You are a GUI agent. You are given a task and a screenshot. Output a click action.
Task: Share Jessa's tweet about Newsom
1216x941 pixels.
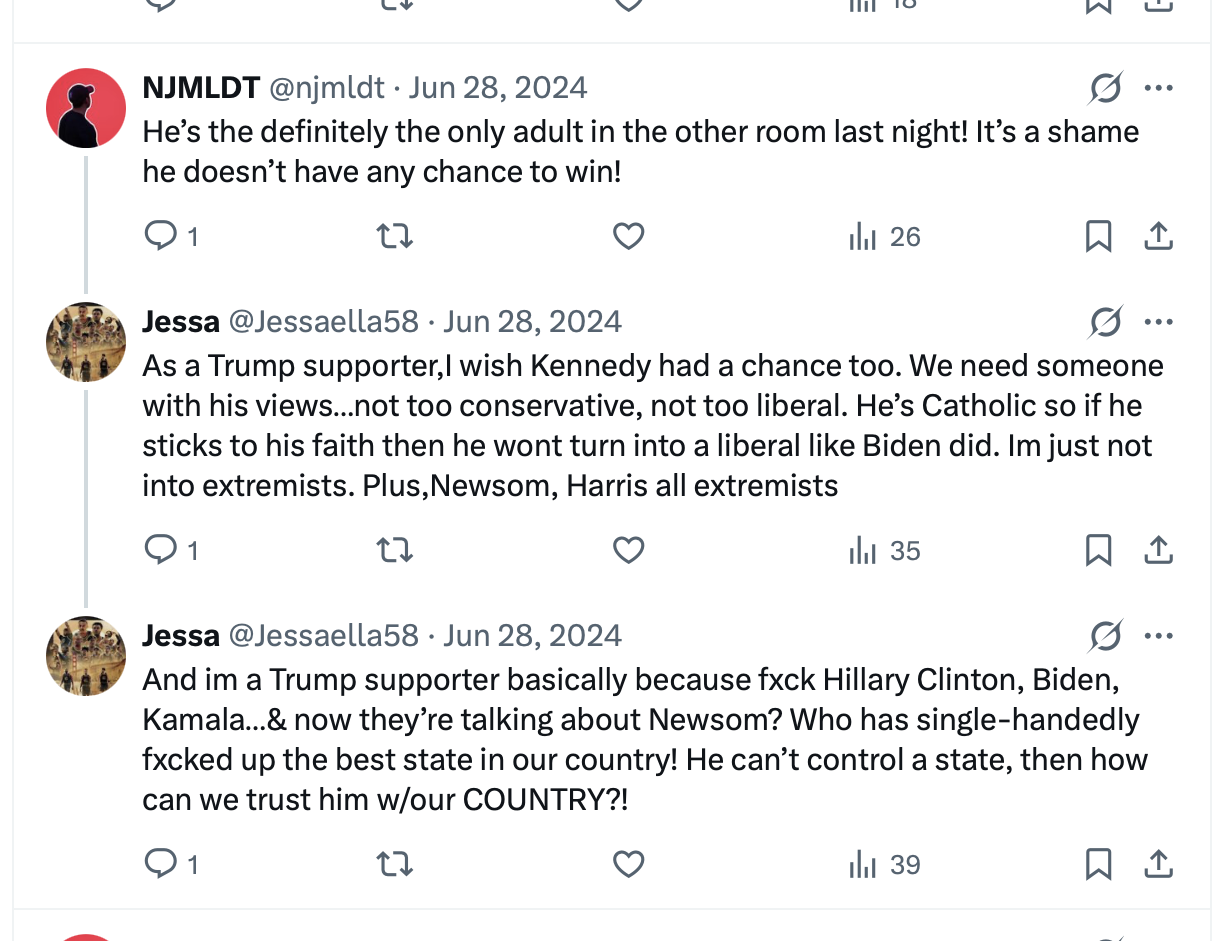click(x=1158, y=865)
